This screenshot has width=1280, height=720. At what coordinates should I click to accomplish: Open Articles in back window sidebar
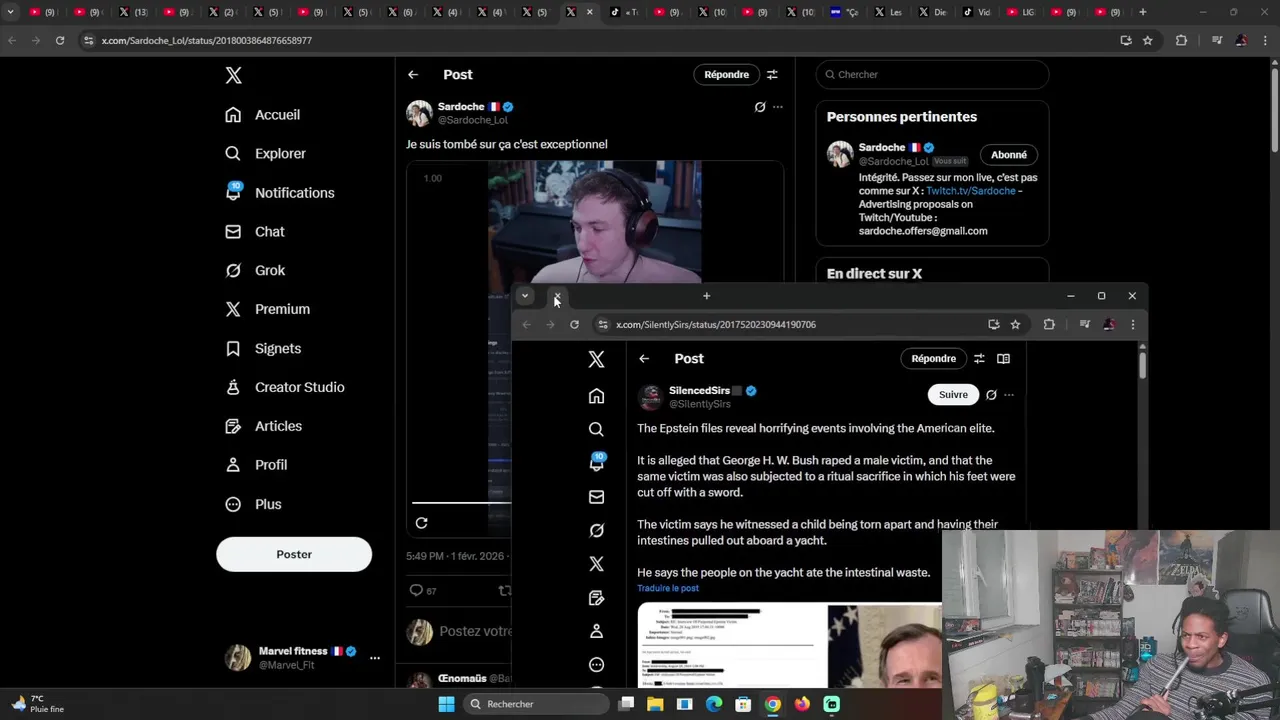coord(264,427)
